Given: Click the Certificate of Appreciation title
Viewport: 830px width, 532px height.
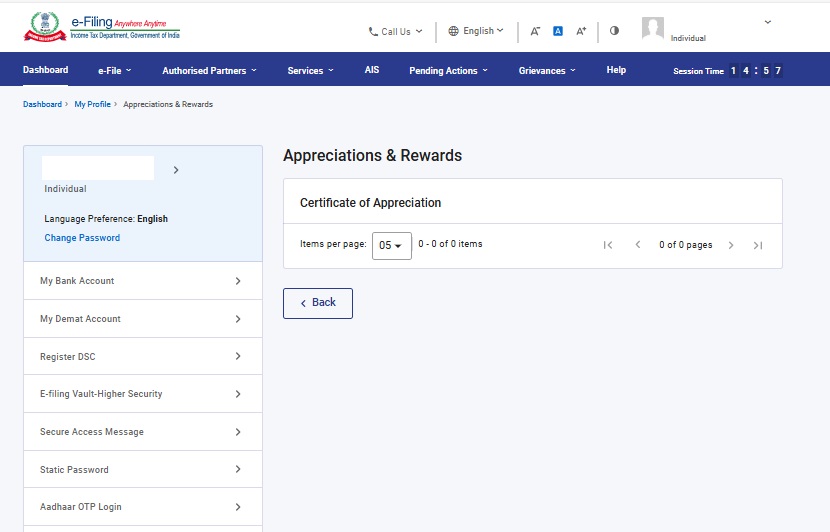Looking at the screenshot, I should (x=371, y=203).
